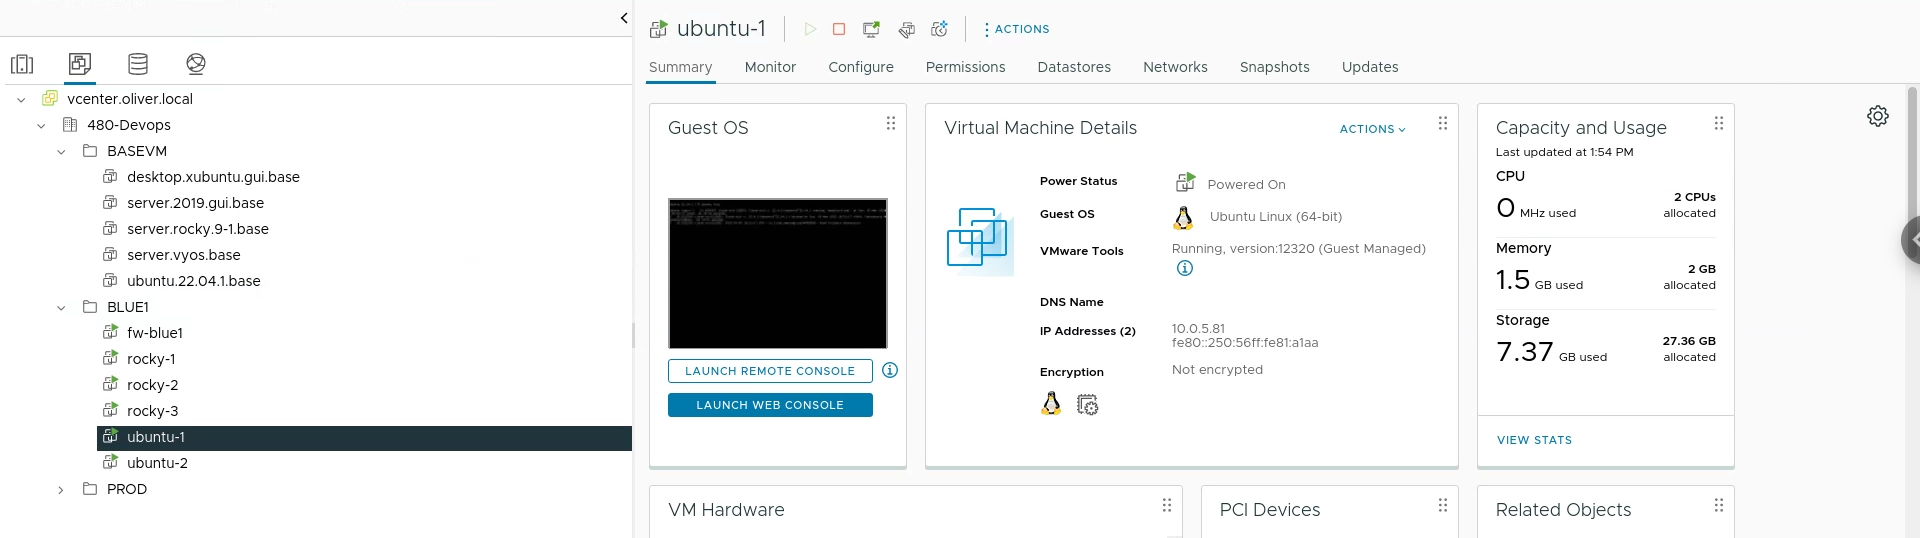This screenshot has width=1920, height=538.
Task: Click the right-edge slide-out panel handle
Action: (1911, 240)
